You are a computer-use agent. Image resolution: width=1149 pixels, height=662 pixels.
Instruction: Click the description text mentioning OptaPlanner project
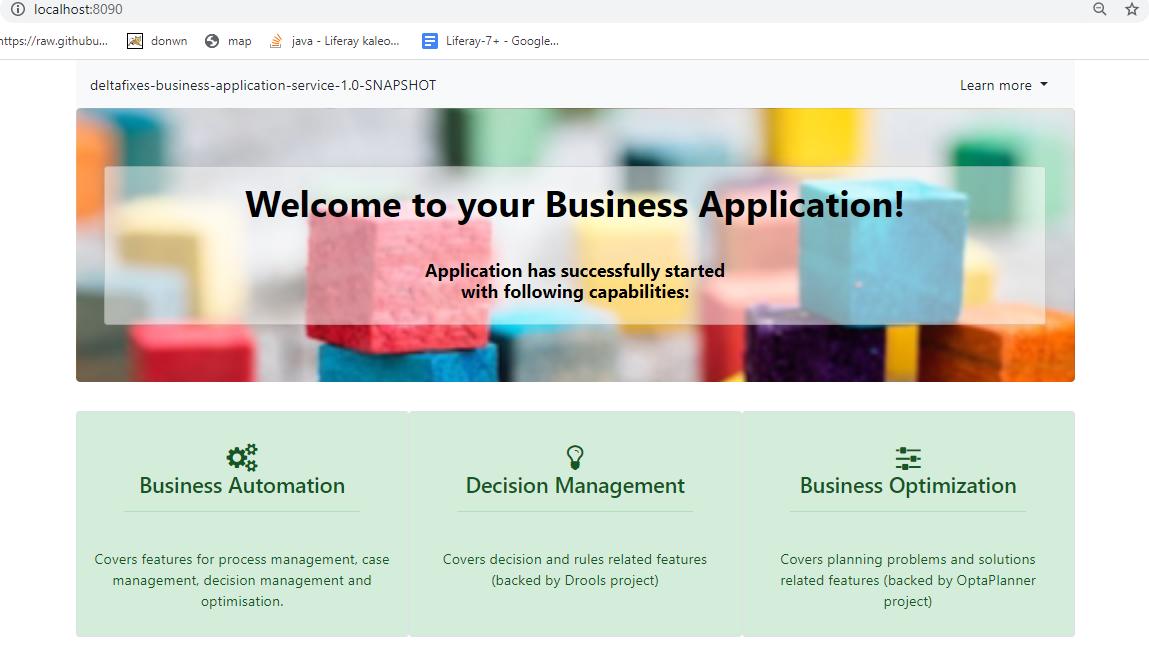coord(908,580)
